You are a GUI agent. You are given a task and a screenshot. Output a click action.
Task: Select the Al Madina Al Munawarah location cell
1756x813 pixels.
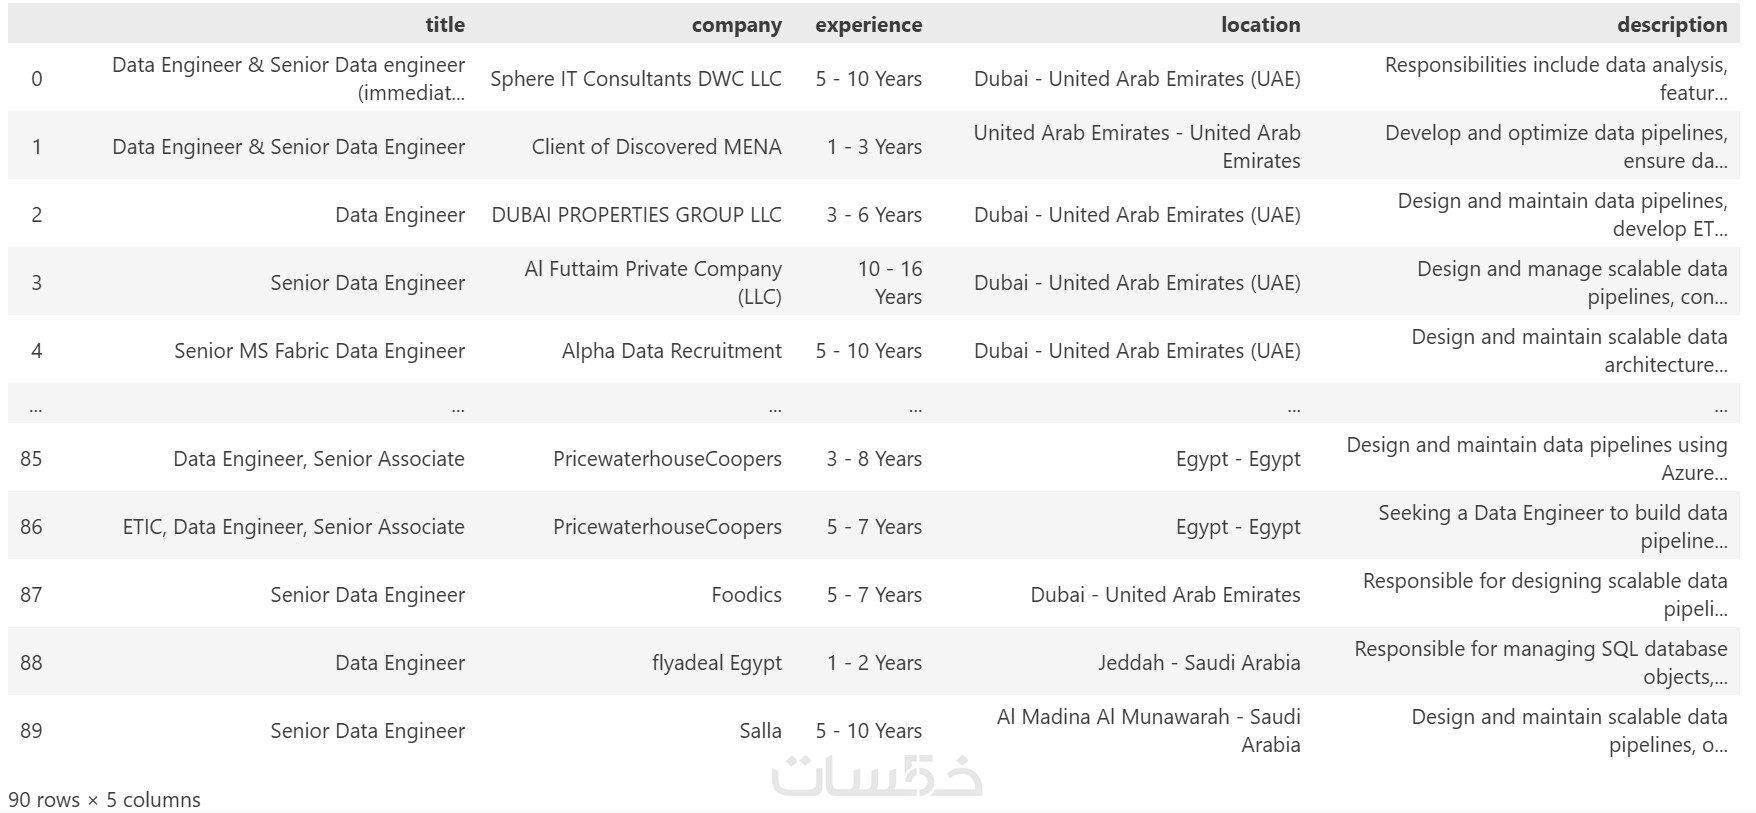point(1148,731)
